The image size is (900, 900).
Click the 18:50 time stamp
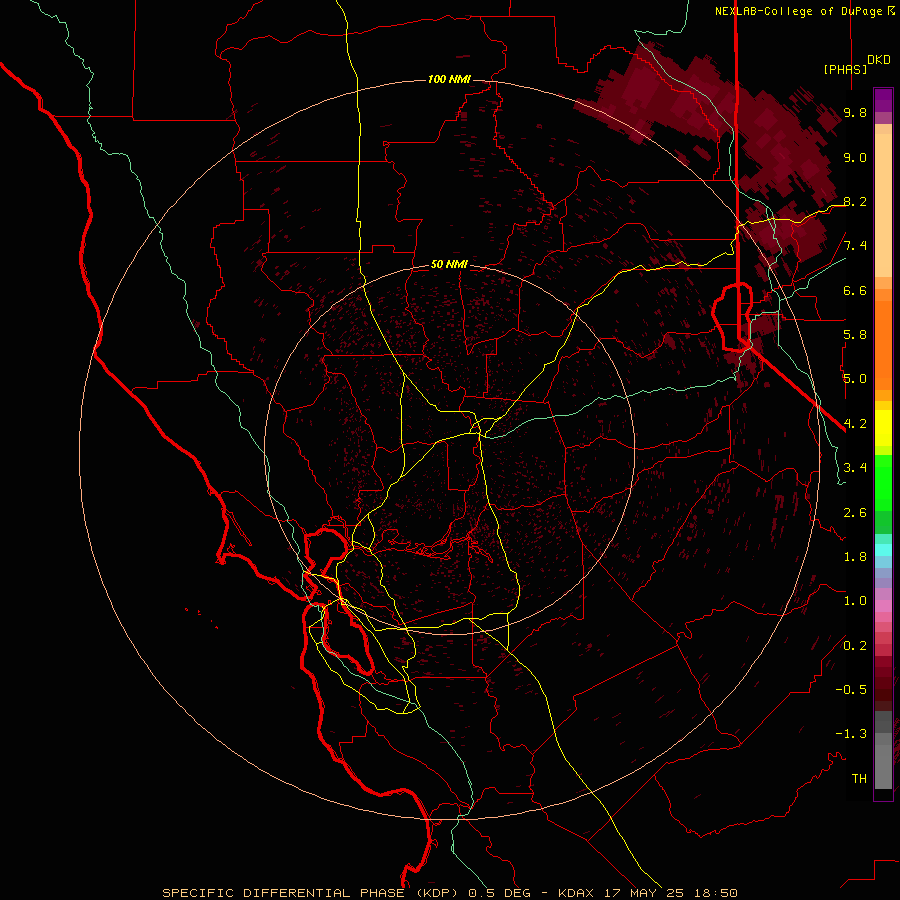tap(715, 893)
